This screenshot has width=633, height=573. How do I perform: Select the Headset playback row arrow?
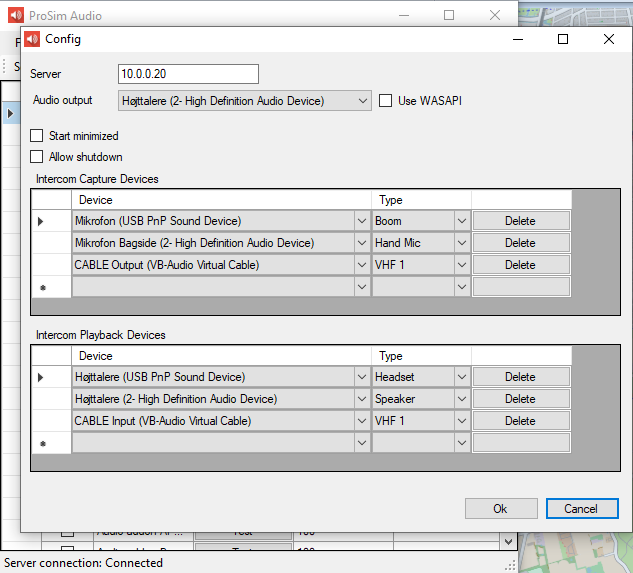41,377
